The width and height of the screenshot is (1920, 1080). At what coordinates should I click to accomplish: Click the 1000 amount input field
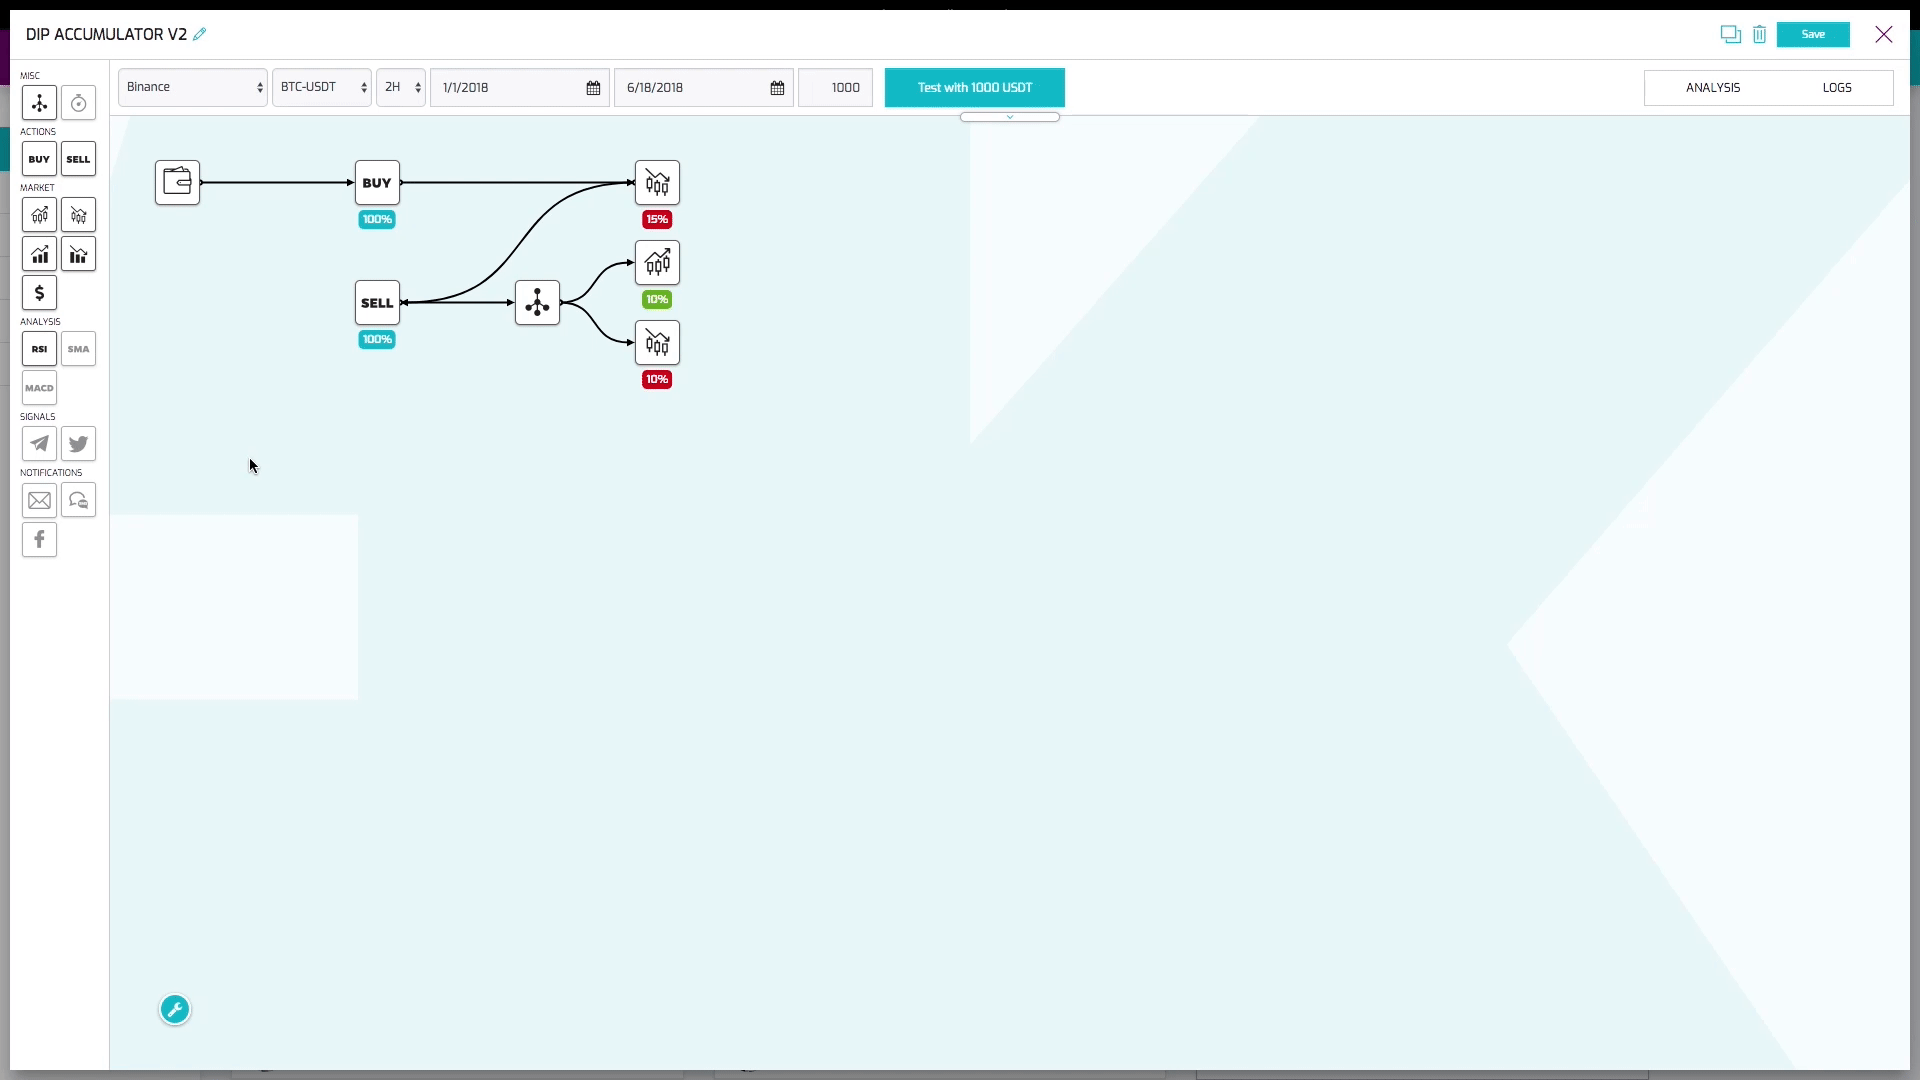point(835,88)
